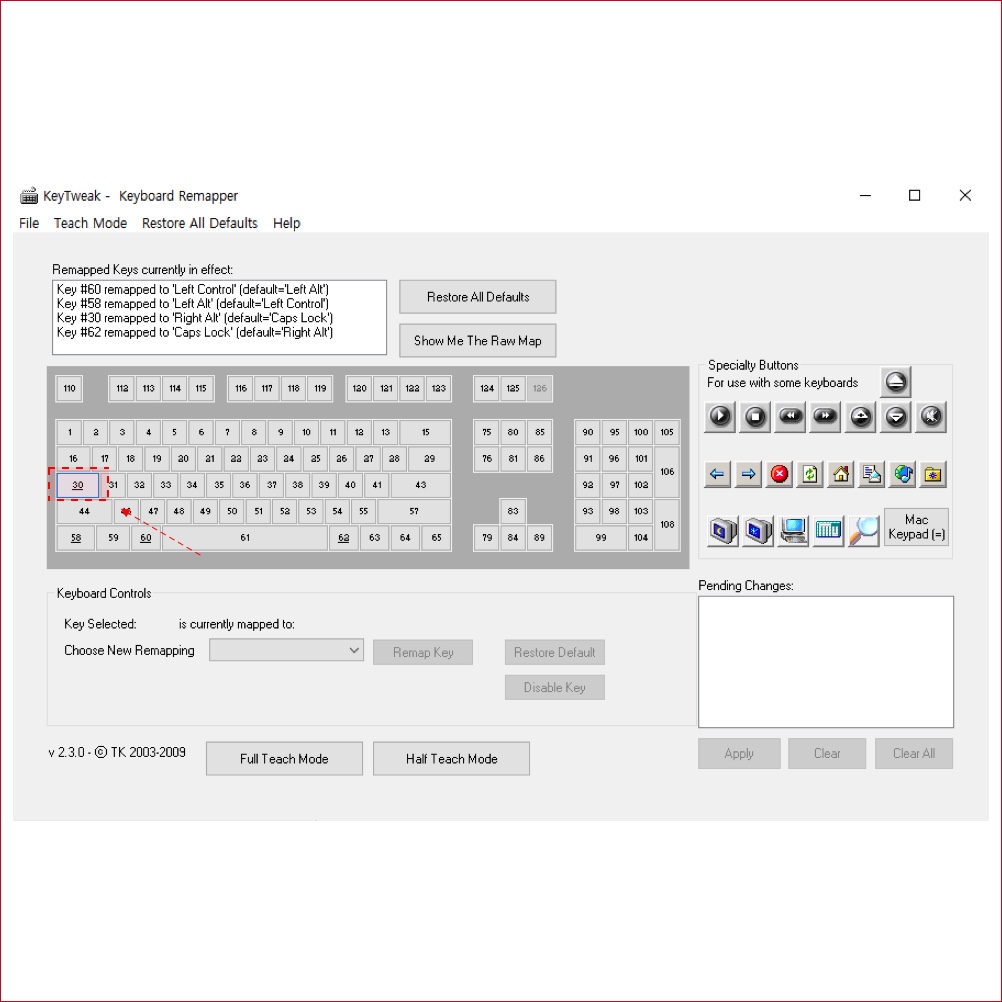Select key 90 on numpad layout
This screenshot has width=1002, height=1002.
pos(588,432)
